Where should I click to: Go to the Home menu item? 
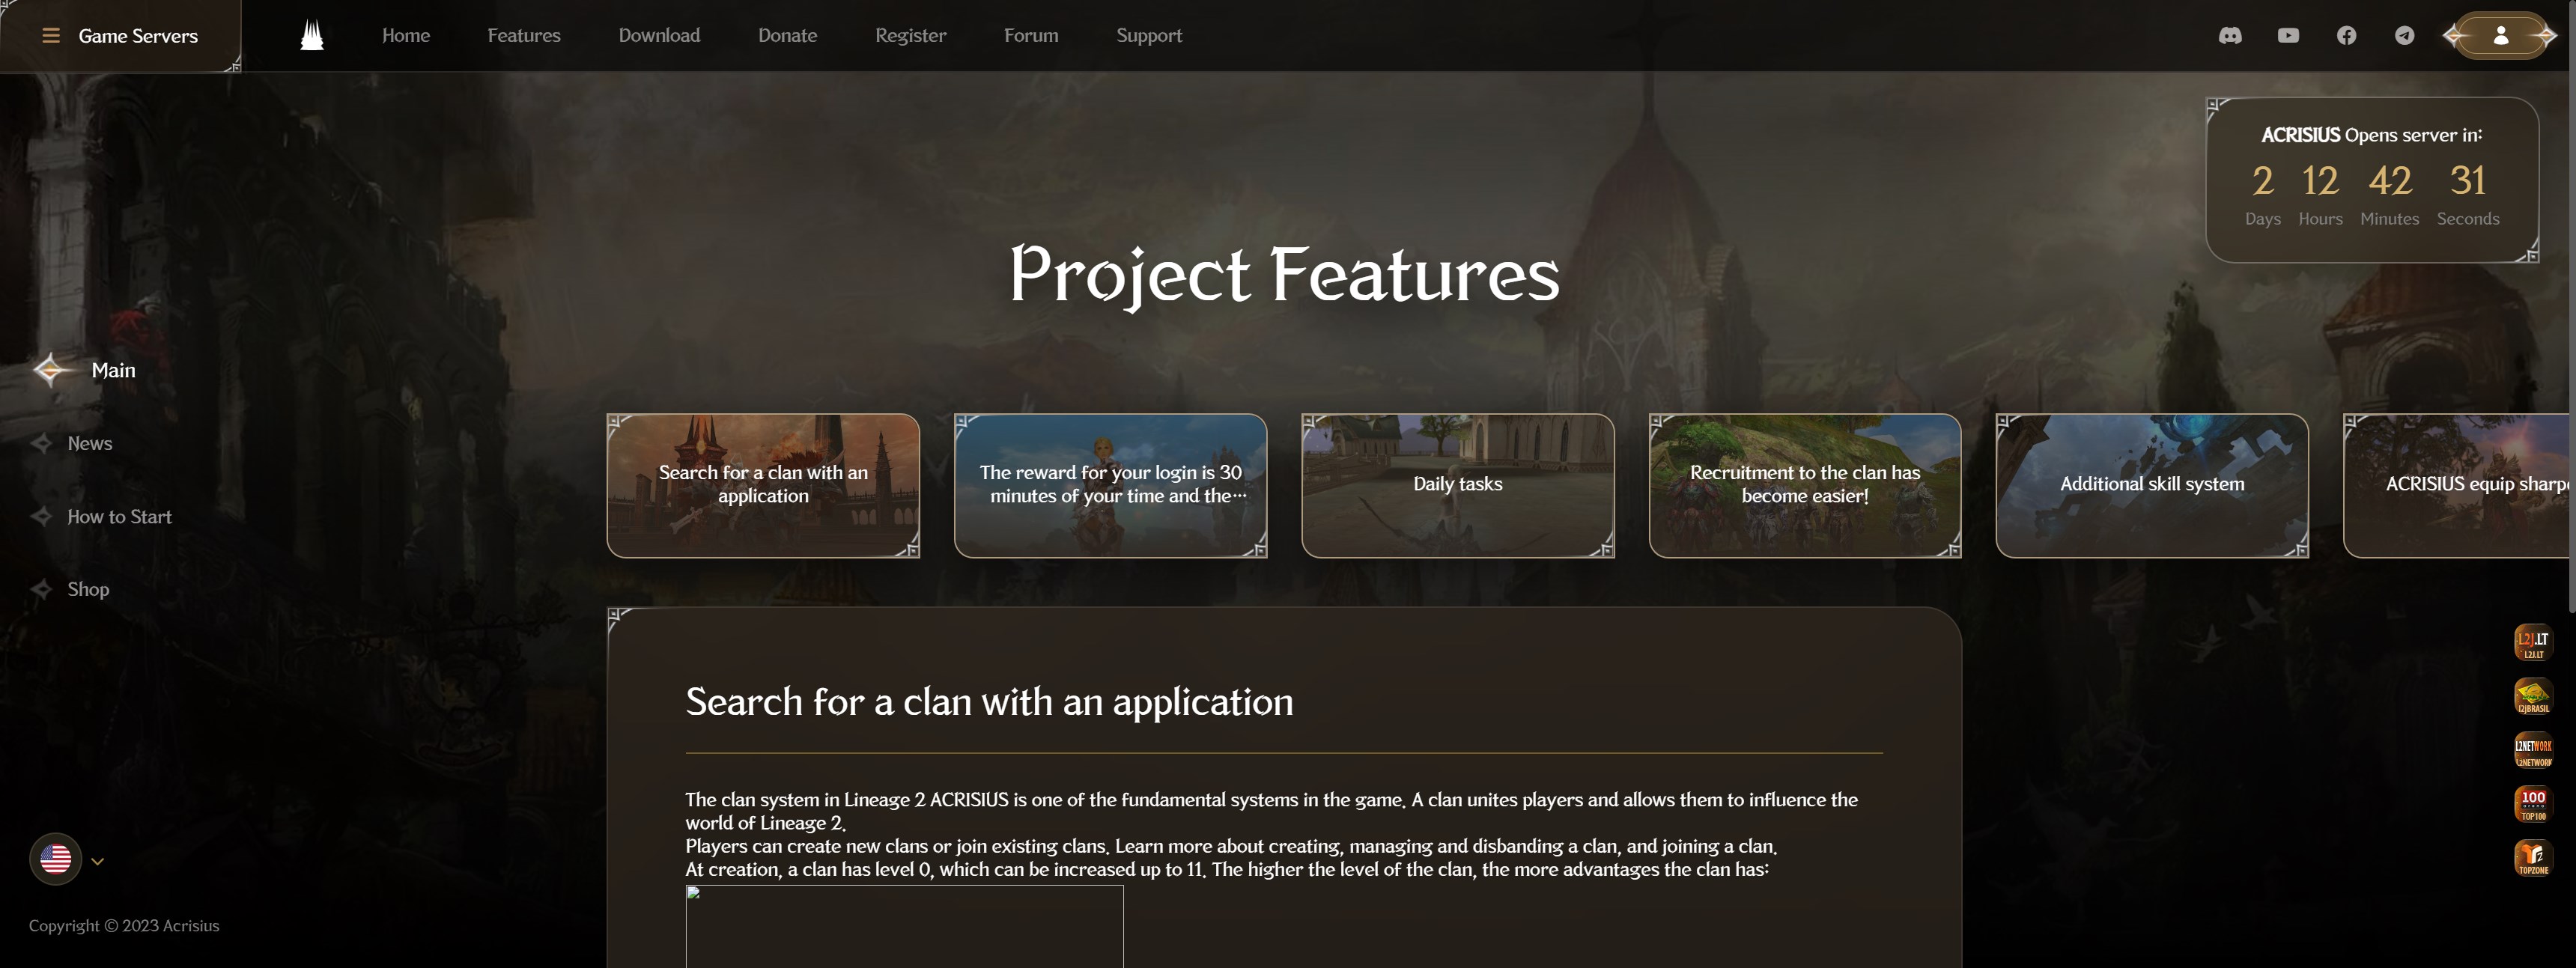[x=406, y=36]
